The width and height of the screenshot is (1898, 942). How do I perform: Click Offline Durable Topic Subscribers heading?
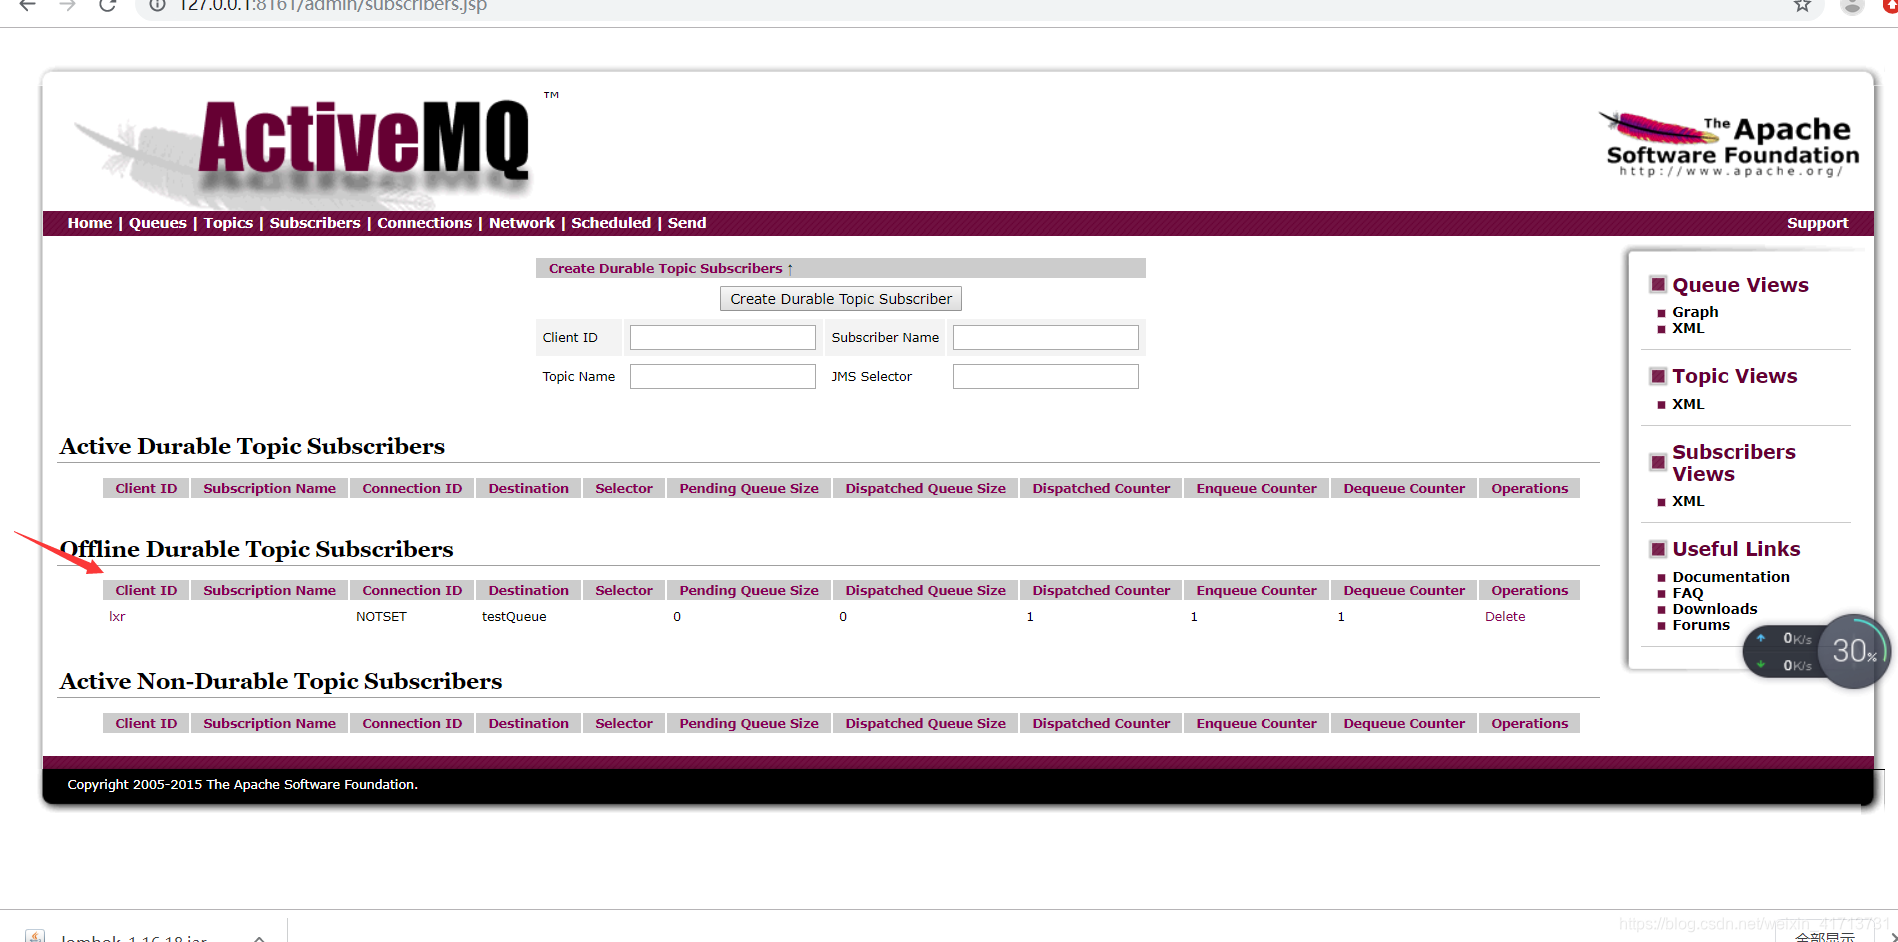(256, 549)
